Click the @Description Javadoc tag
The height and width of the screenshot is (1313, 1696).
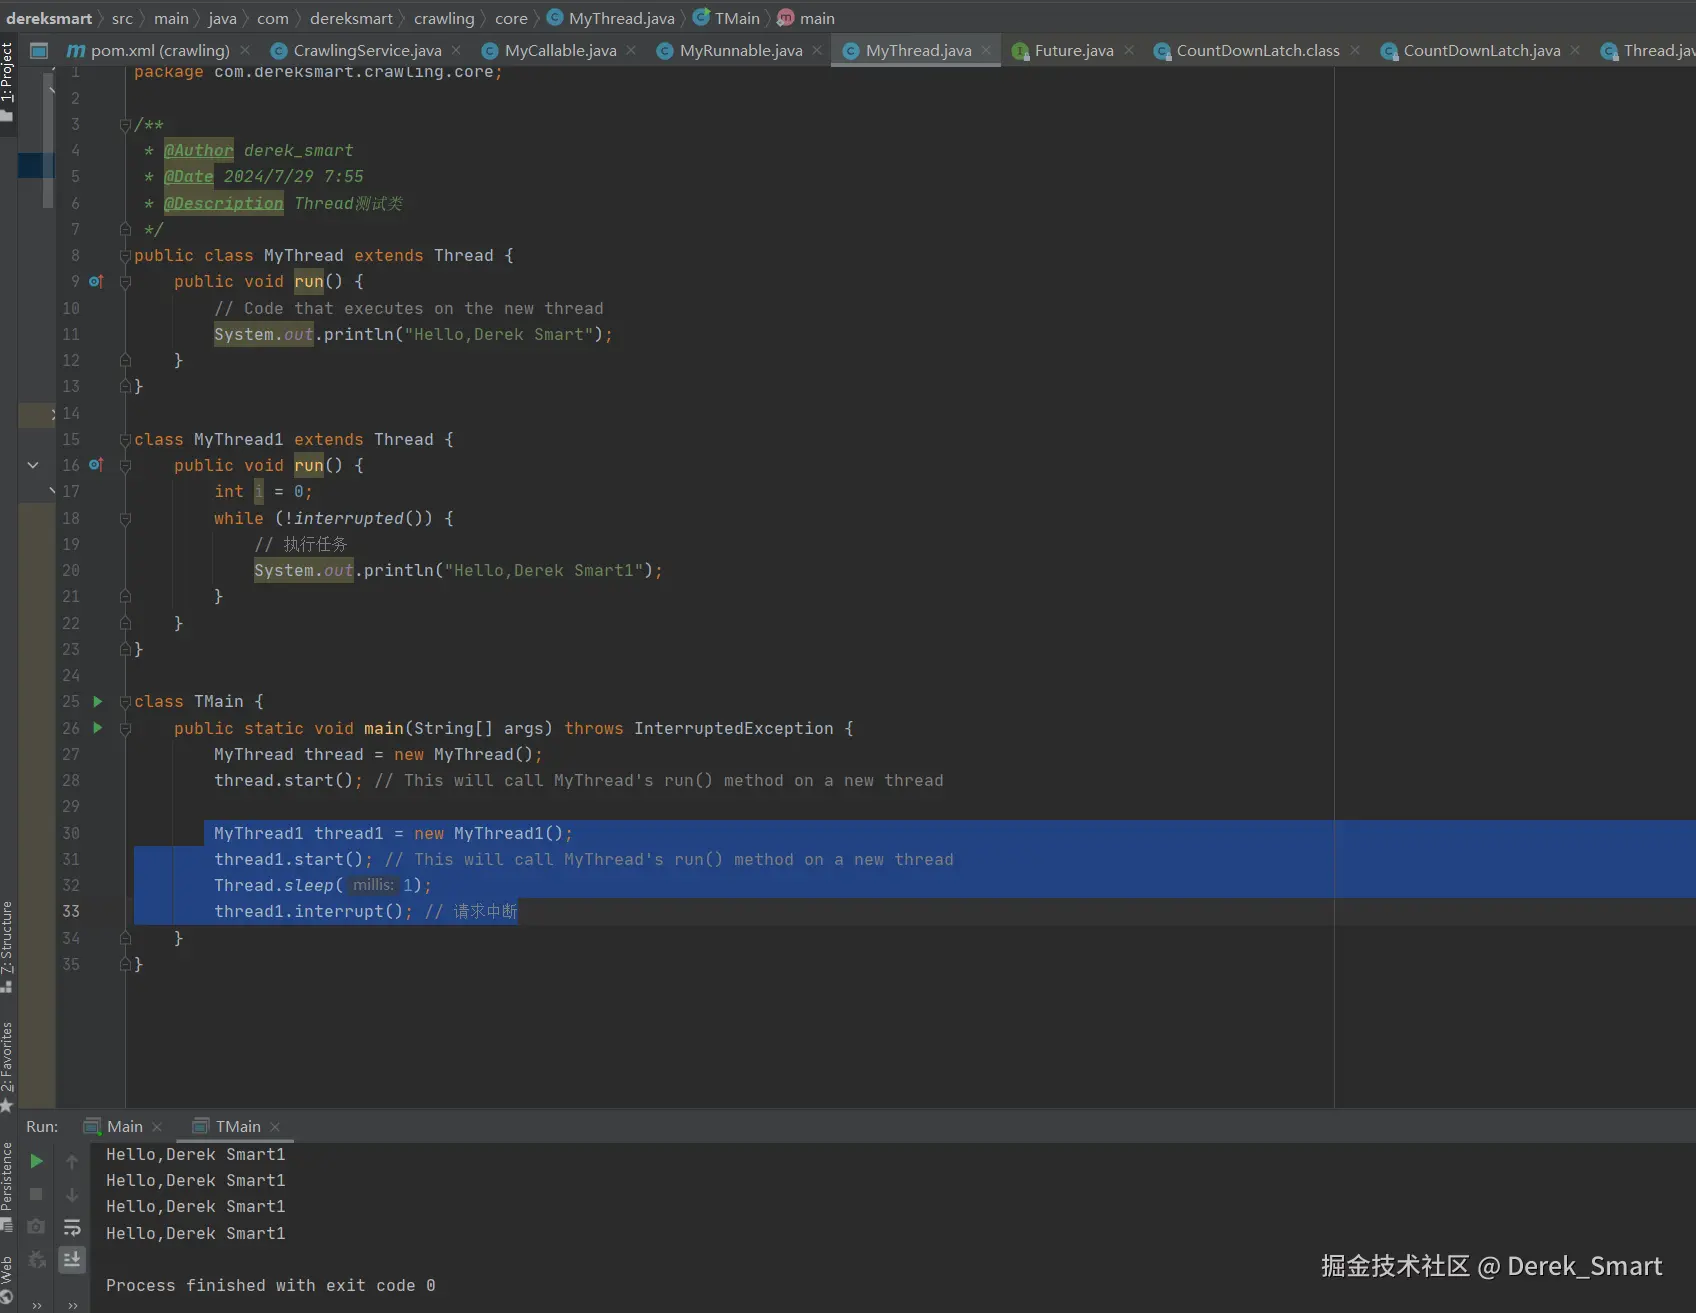(x=223, y=204)
